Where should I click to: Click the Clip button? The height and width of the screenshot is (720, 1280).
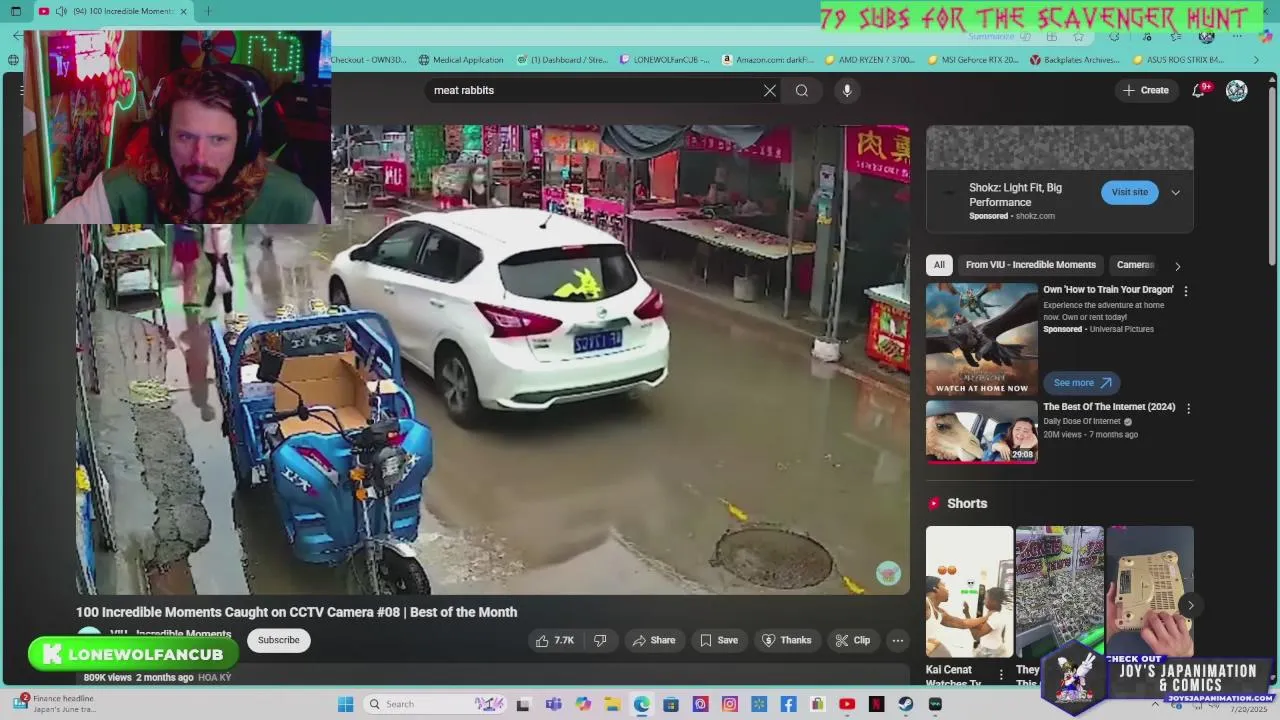point(853,640)
